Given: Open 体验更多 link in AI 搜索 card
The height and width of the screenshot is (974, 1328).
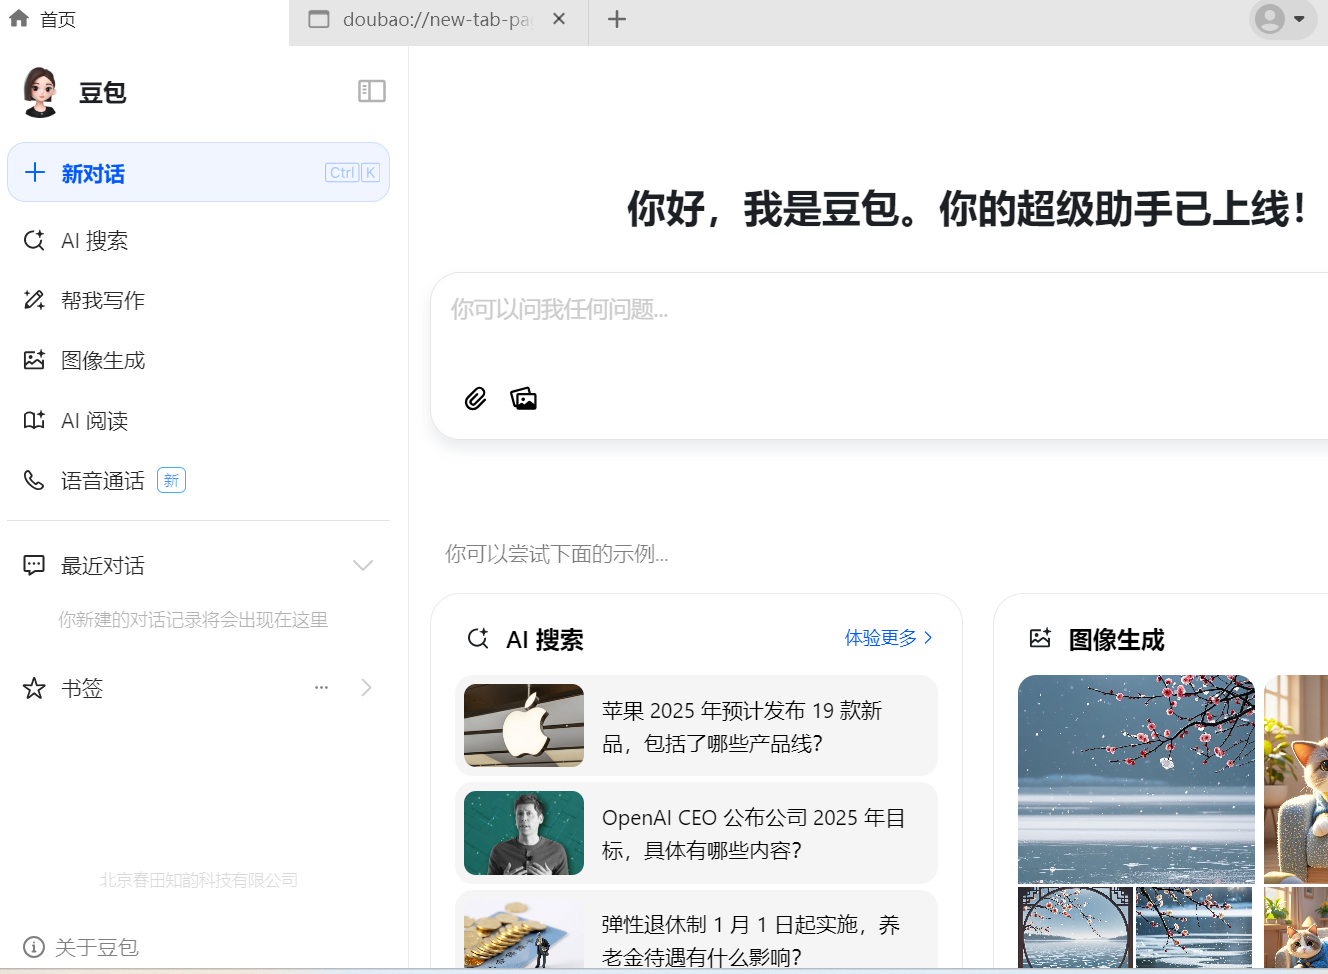Looking at the screenshot, I should (x=881, y=637).
